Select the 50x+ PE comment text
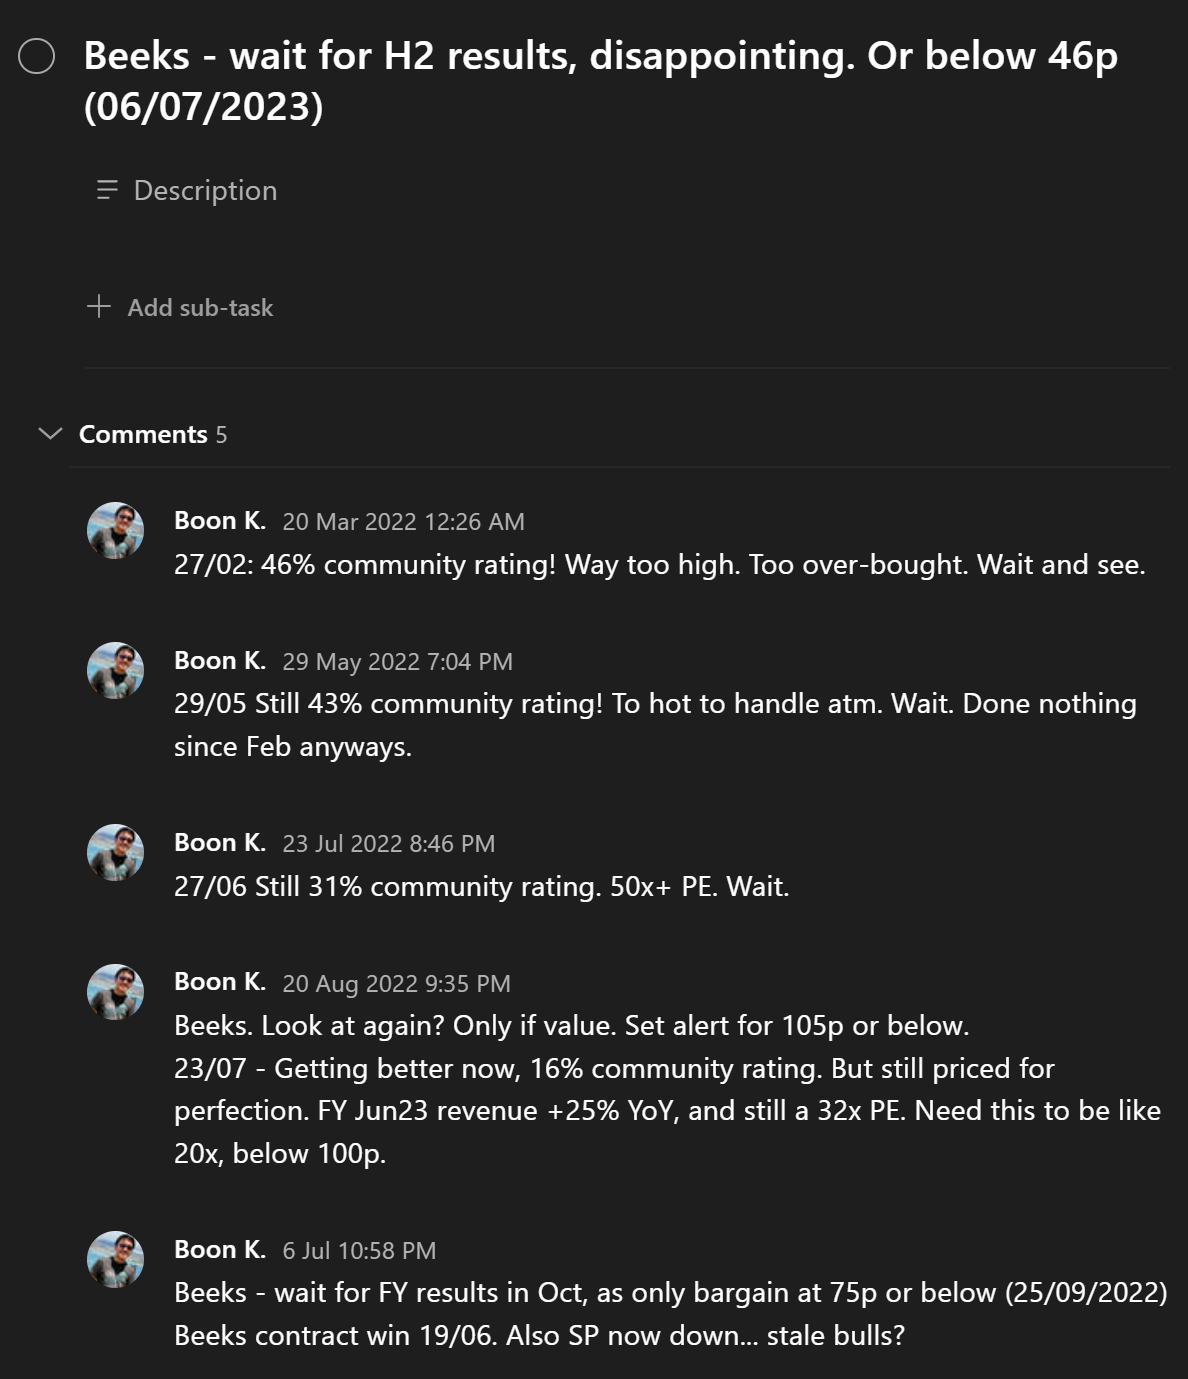Image resolution: width=1188 pixels, height=1379 pixels. (481, 887)
